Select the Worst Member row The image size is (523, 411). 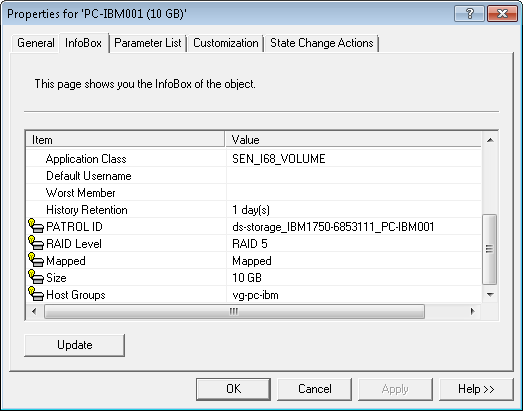pos(253,192)
